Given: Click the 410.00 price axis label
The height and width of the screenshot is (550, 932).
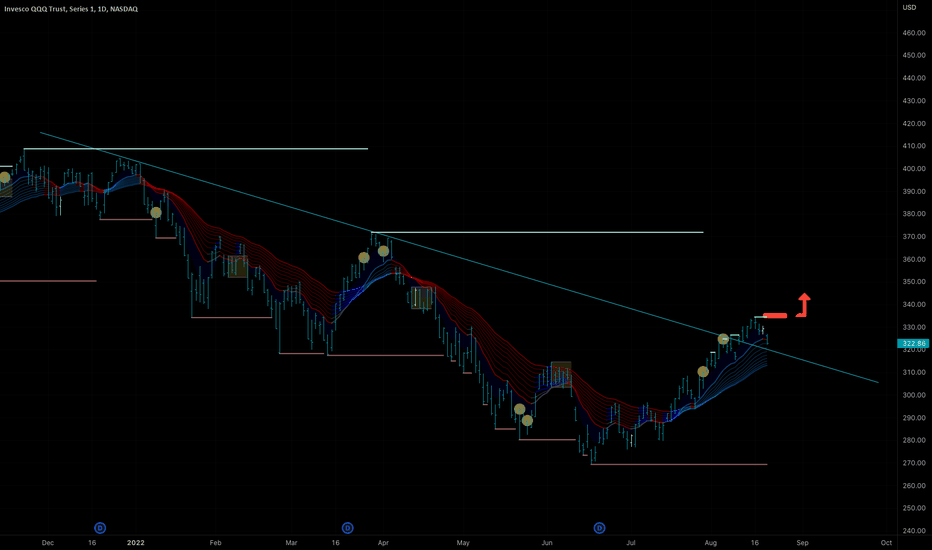Looking at the screenshot, I should pyautogui.click(x=914, y=146).
